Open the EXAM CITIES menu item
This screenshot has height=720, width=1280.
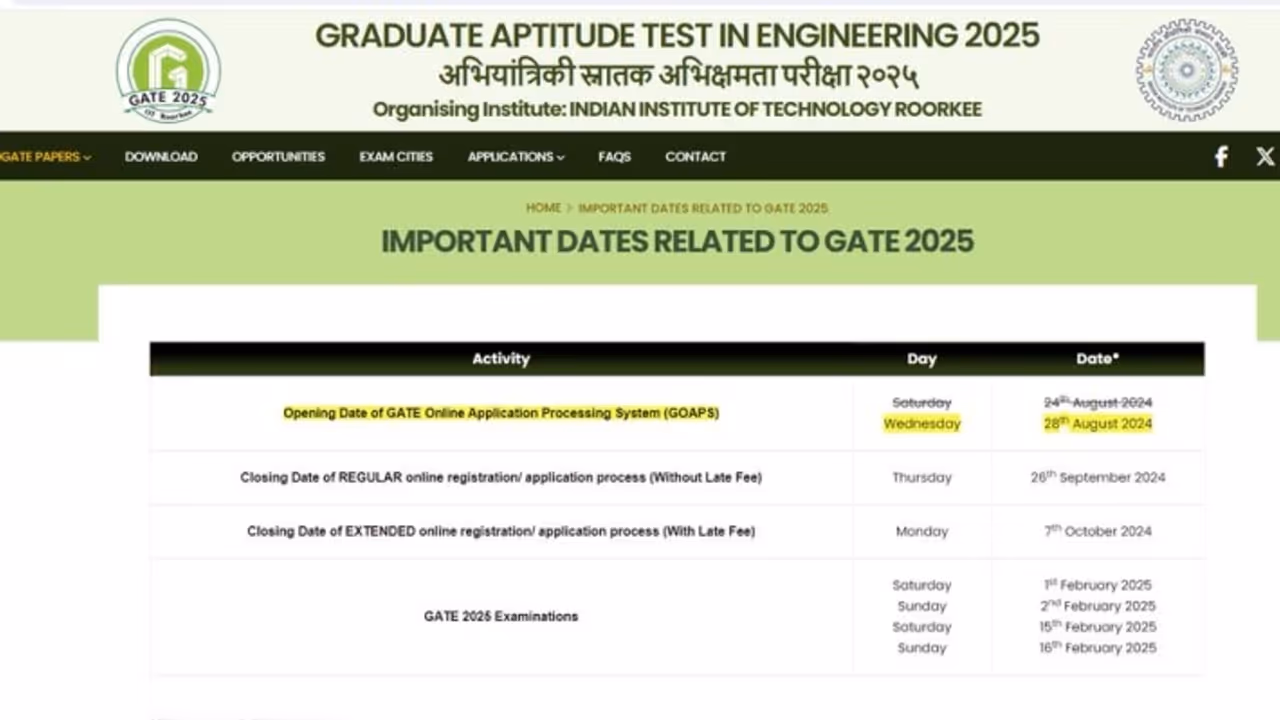(x=396, y=157)
